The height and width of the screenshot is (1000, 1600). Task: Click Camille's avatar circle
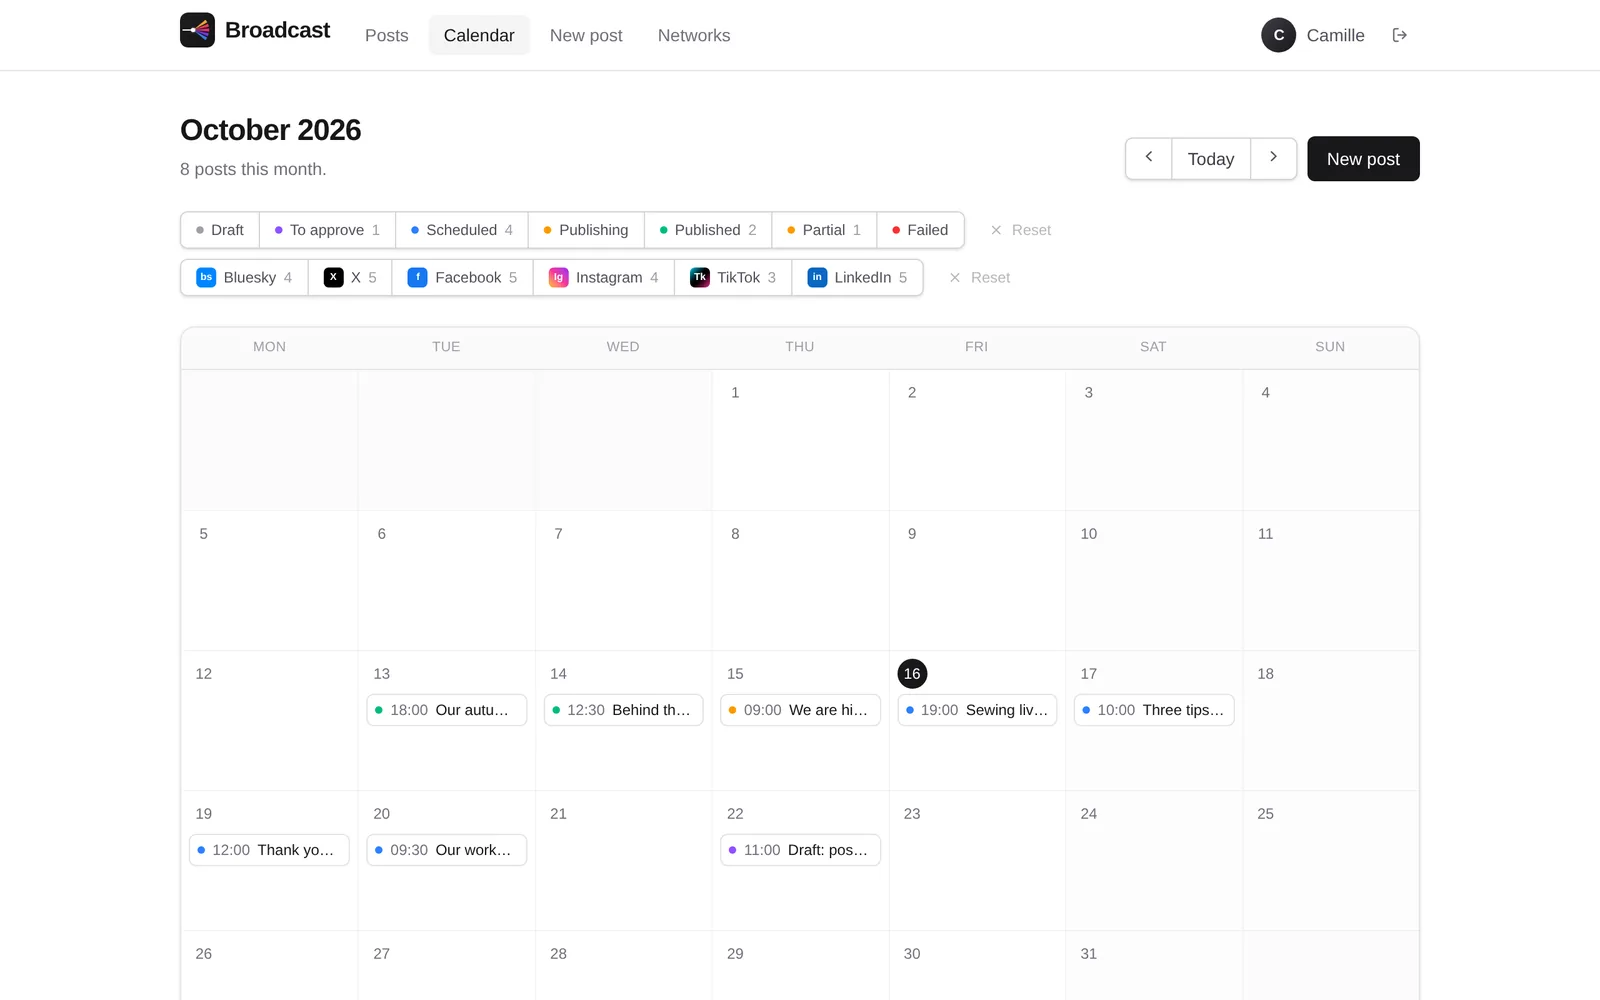click(x=1278, y=35)
